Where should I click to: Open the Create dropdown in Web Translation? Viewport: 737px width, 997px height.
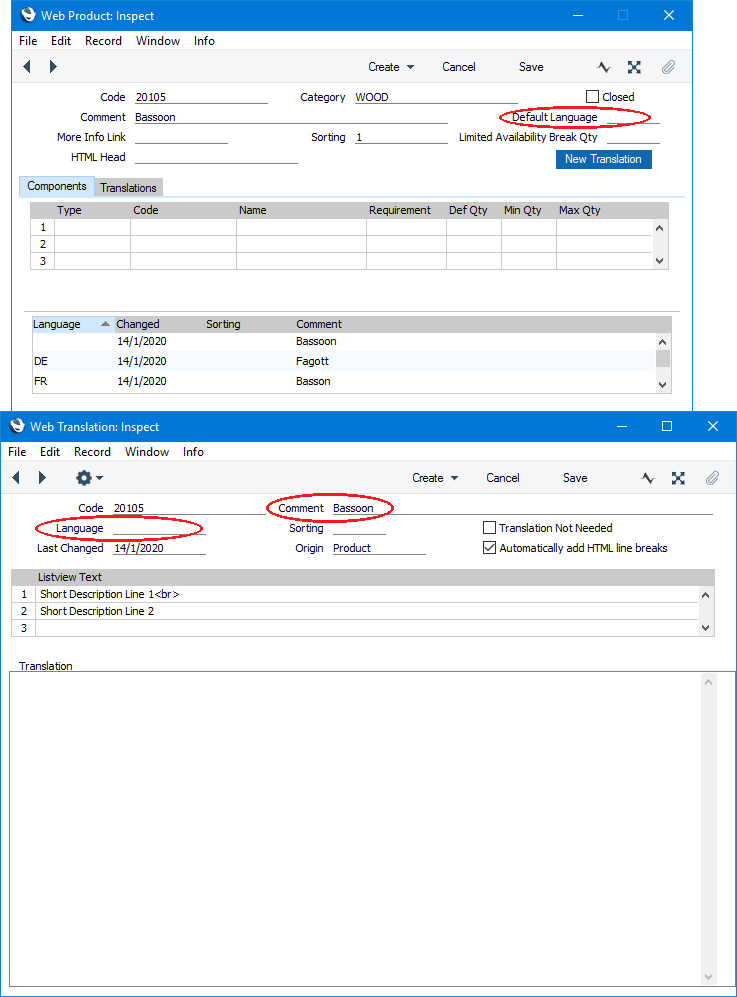click(x=435, y=478)
